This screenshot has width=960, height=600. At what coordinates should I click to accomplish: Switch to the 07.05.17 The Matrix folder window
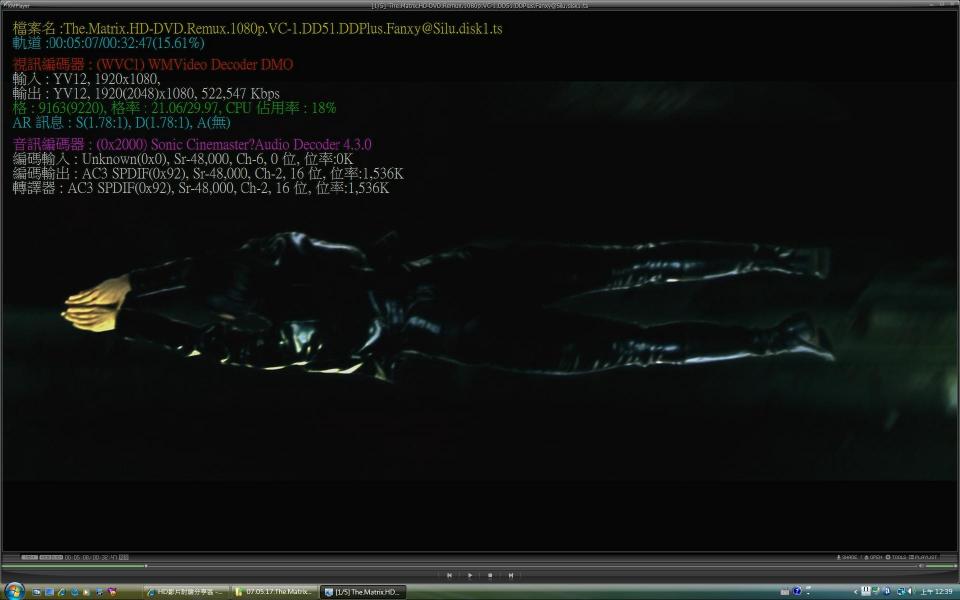[275, 592]
